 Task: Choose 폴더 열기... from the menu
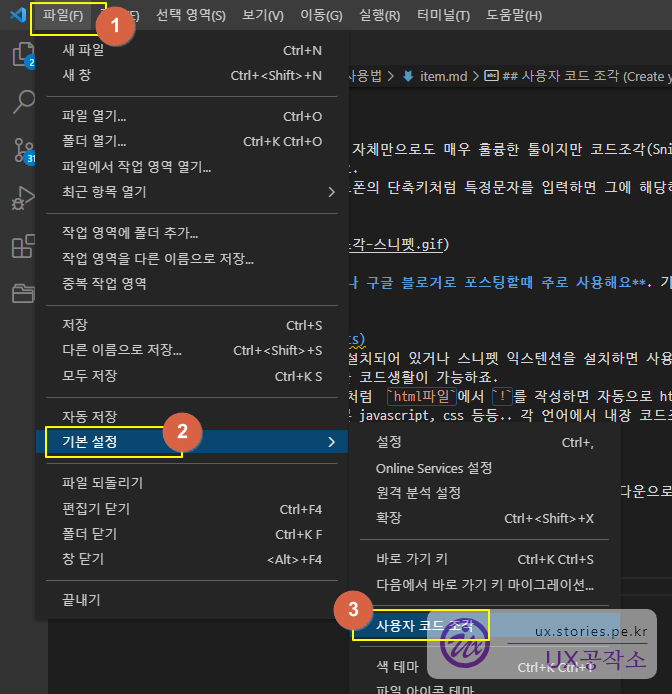click(x=192, y=142)
